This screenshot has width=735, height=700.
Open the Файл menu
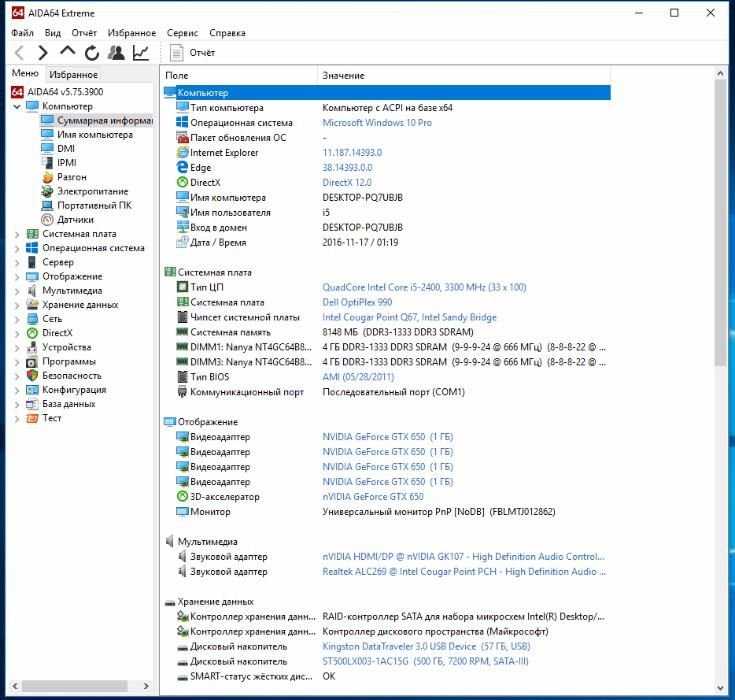22,33
